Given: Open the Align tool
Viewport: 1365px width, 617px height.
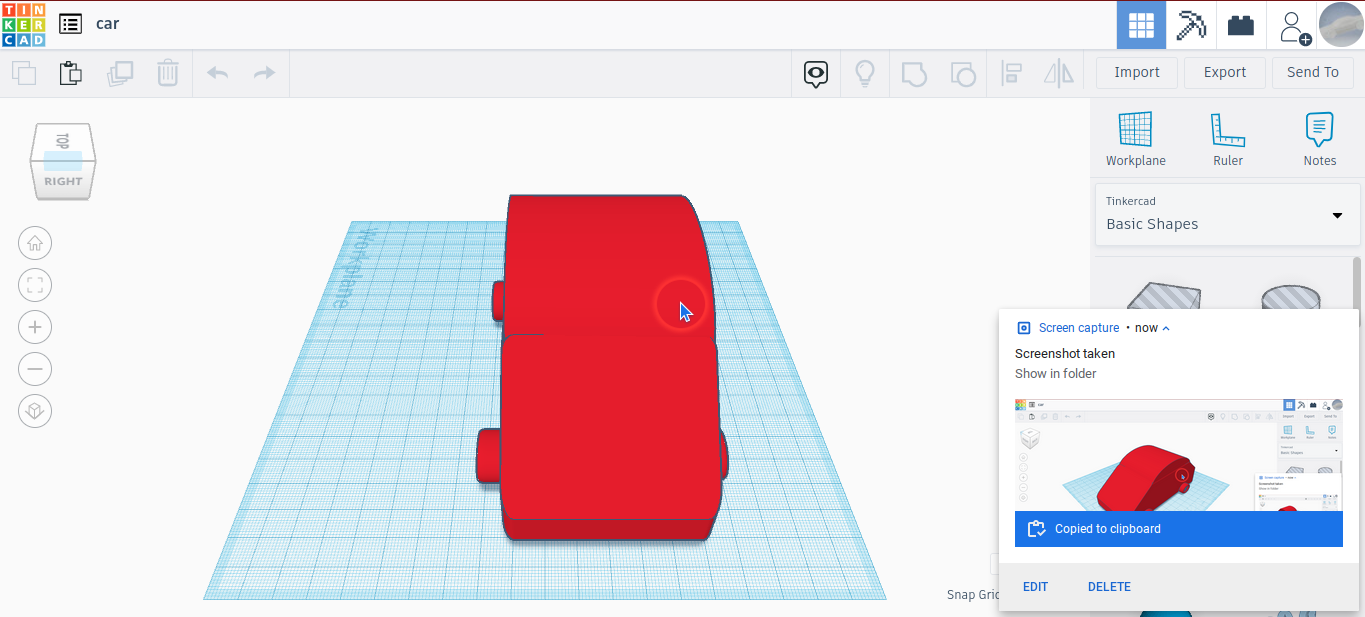Looking at the screenshot, I should pos(1011,72).
